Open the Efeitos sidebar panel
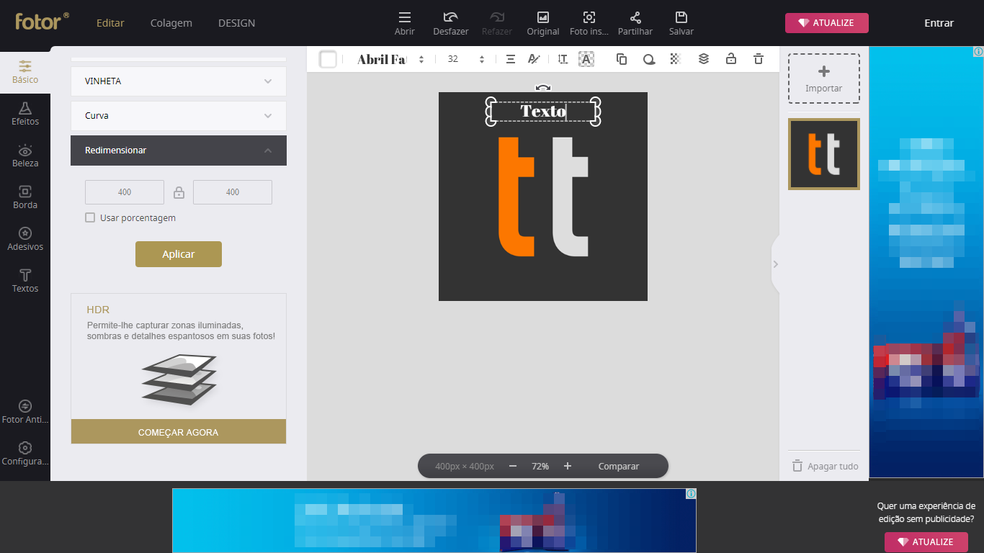The width and height of the screenshot is (984, 553). [25, 114]
